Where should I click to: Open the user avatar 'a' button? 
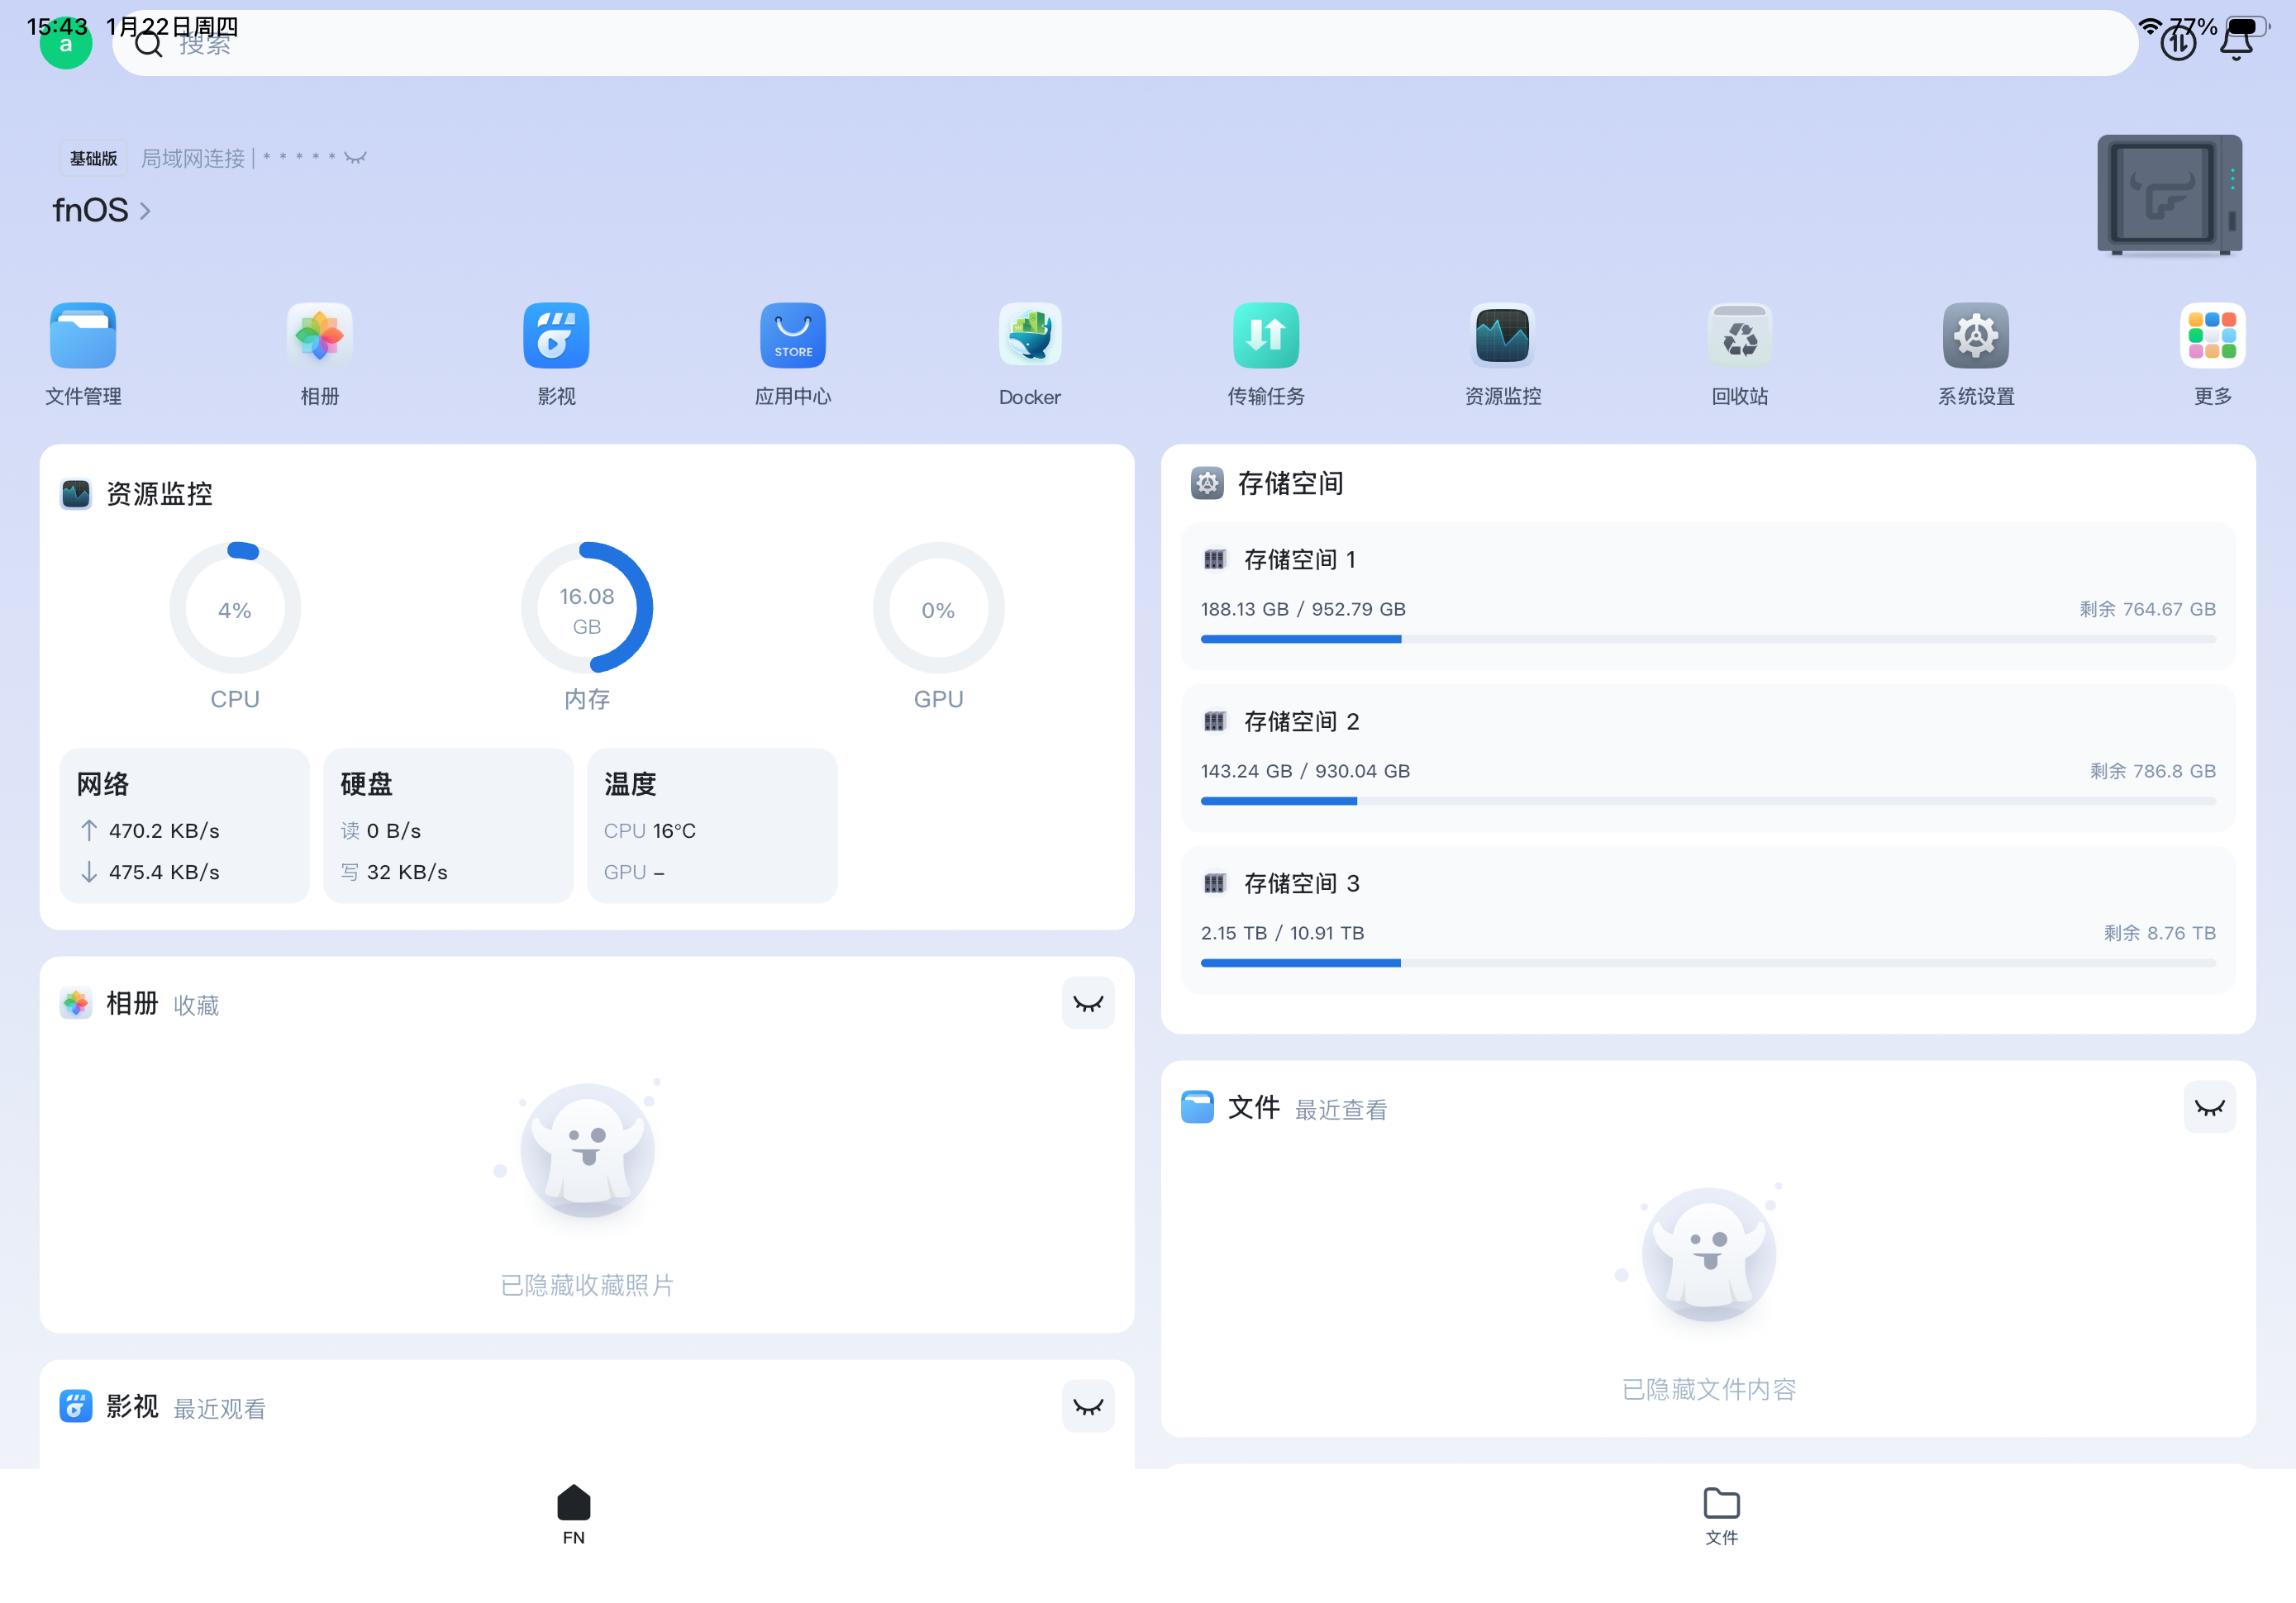(65, 45)
